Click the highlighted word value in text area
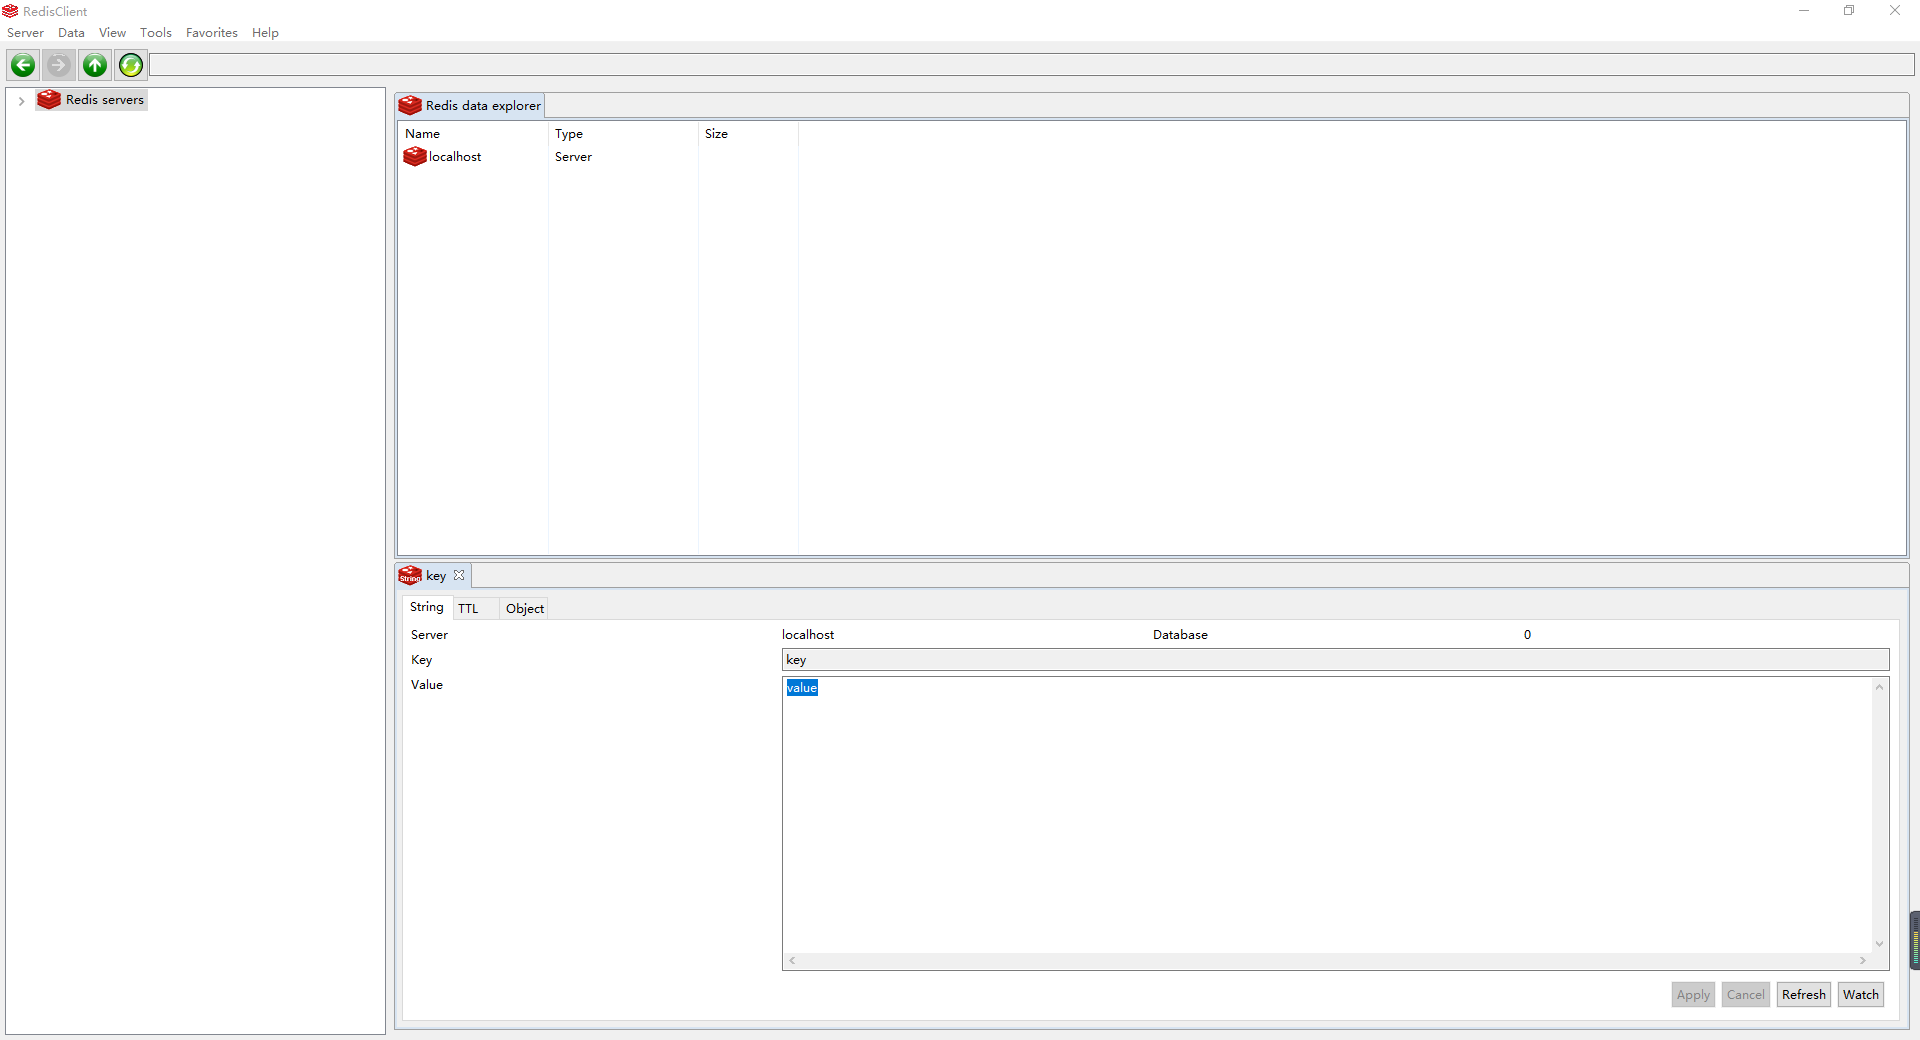Image resolution: width=1920 pixels, height=1040 pixels. point(802,688)
